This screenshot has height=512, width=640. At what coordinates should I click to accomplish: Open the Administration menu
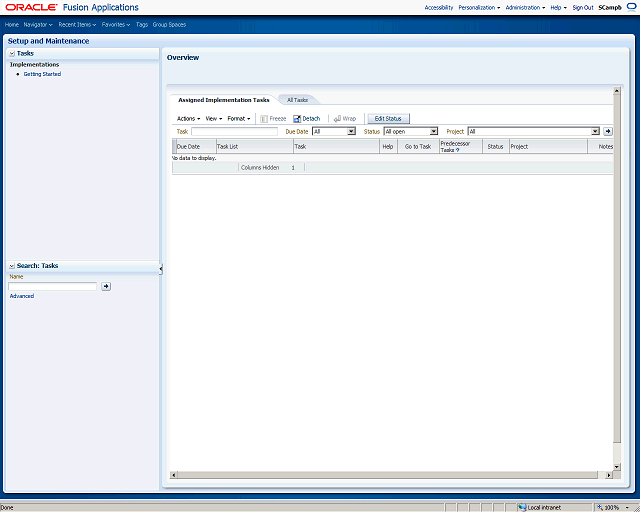point(525,7)
